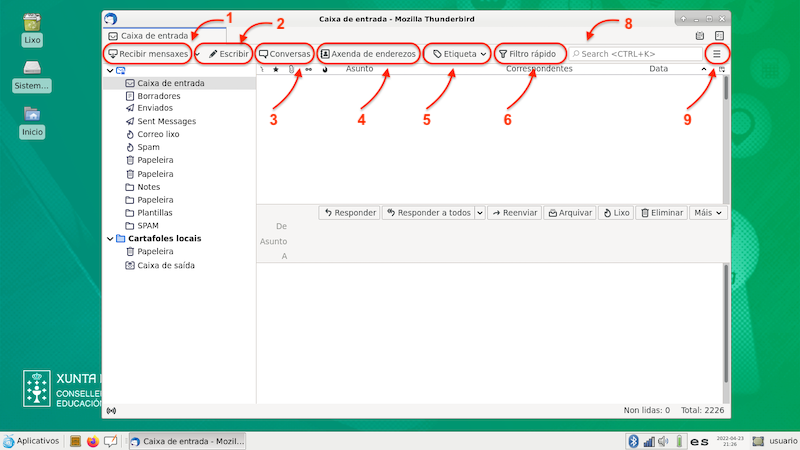Collapse the Cartafoles locais folder tree

coord(109,239)
